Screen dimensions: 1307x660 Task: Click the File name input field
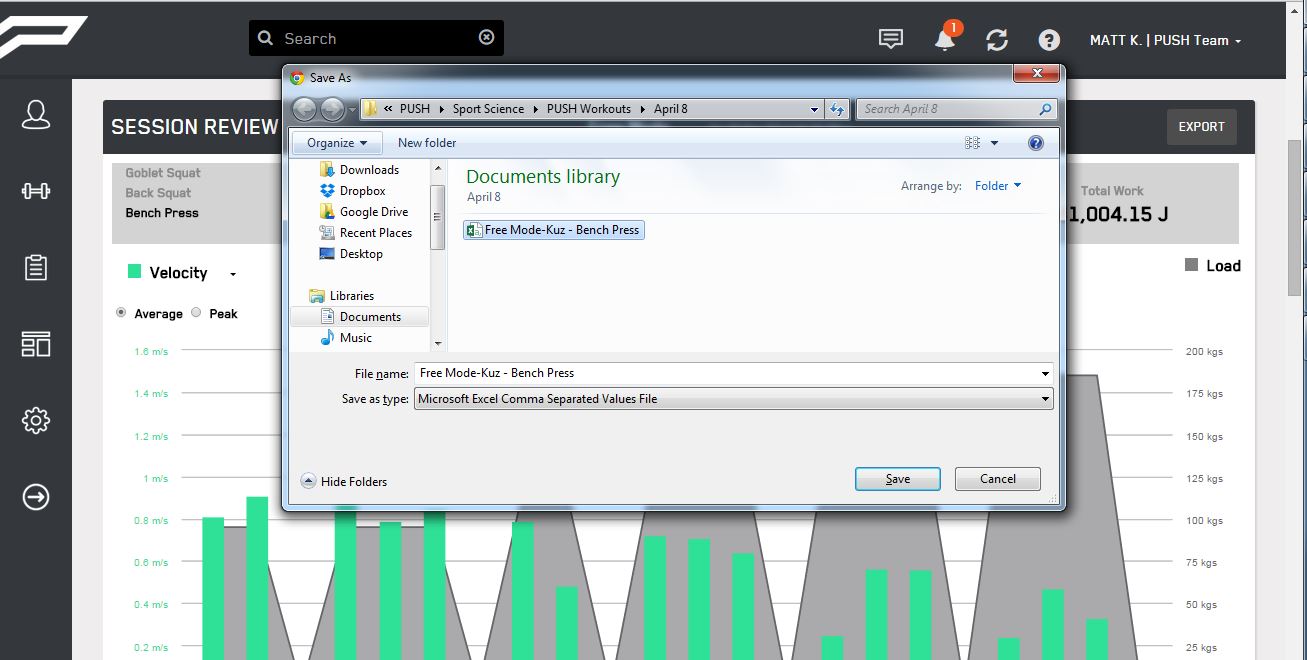click(727, 373)
